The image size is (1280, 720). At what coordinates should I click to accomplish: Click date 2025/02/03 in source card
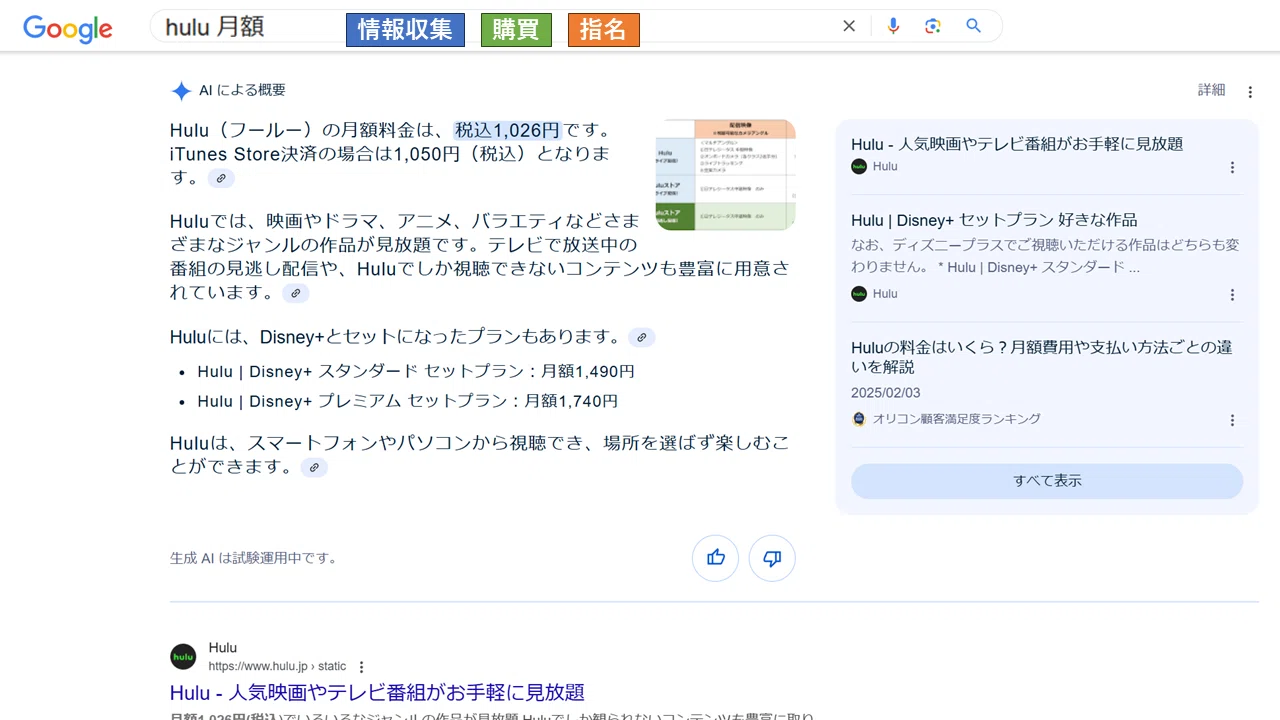(x=886, y=393)
